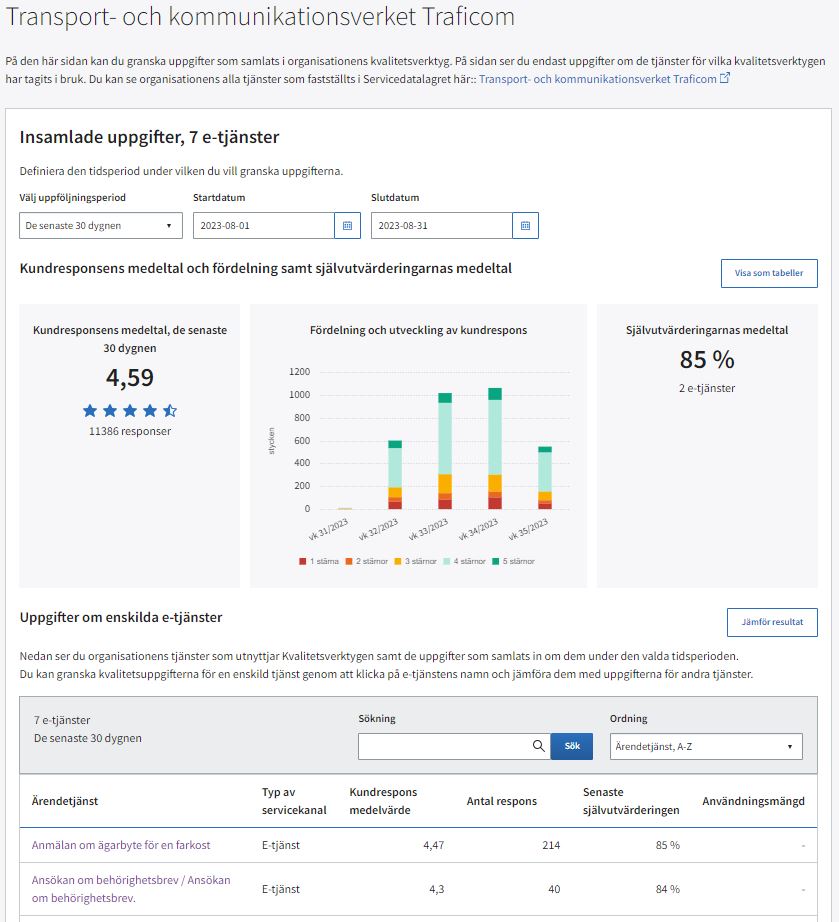Open the Ansökan om behörighetsbrev service link
Viewport: 839px width, 922px height.
click(x=131, y=888)
